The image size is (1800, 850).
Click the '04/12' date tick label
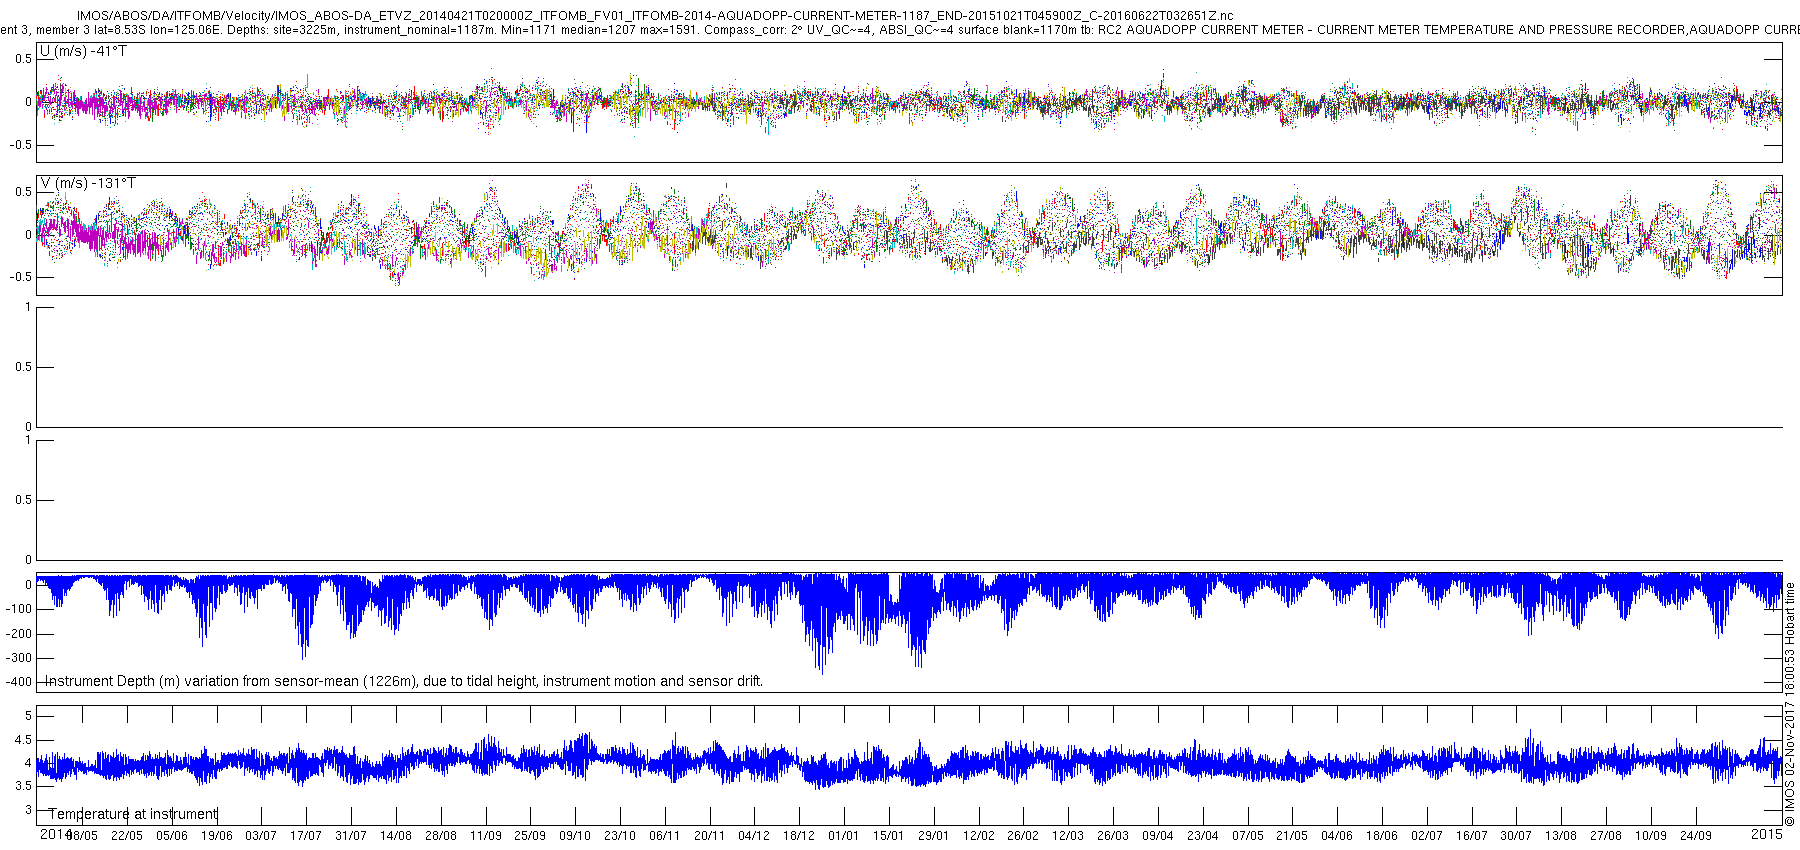[754, 836]
